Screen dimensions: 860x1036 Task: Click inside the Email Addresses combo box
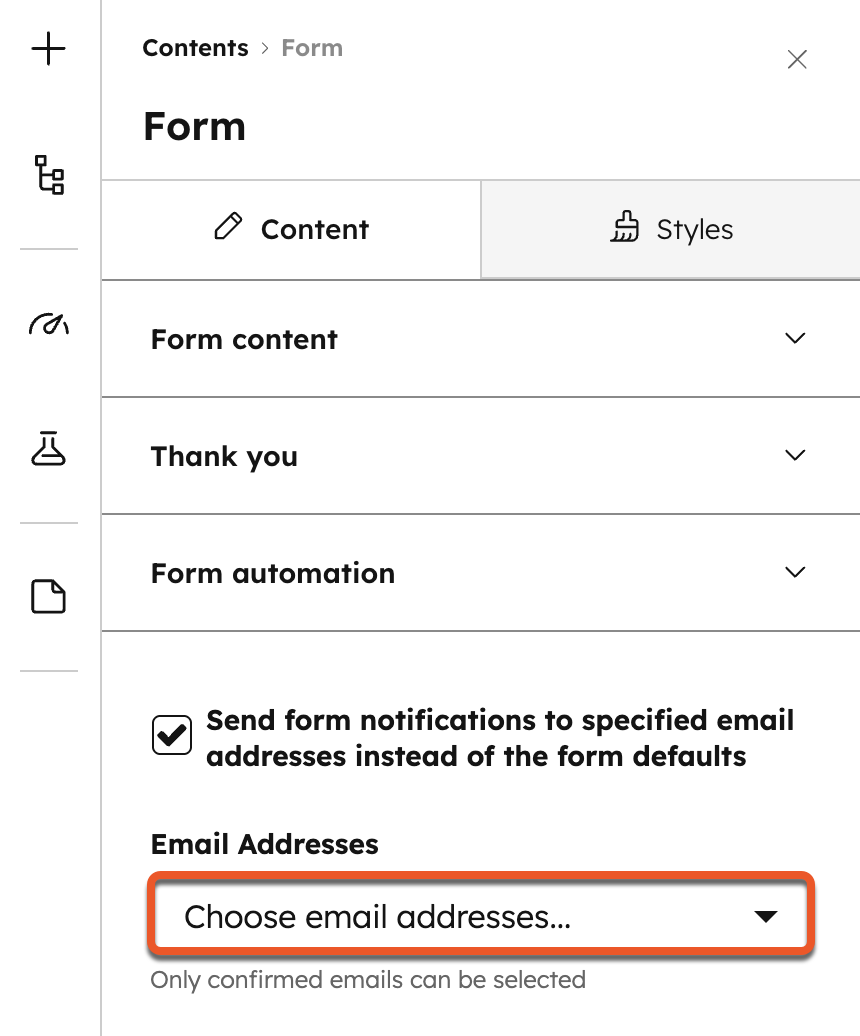tap(400, 913)
